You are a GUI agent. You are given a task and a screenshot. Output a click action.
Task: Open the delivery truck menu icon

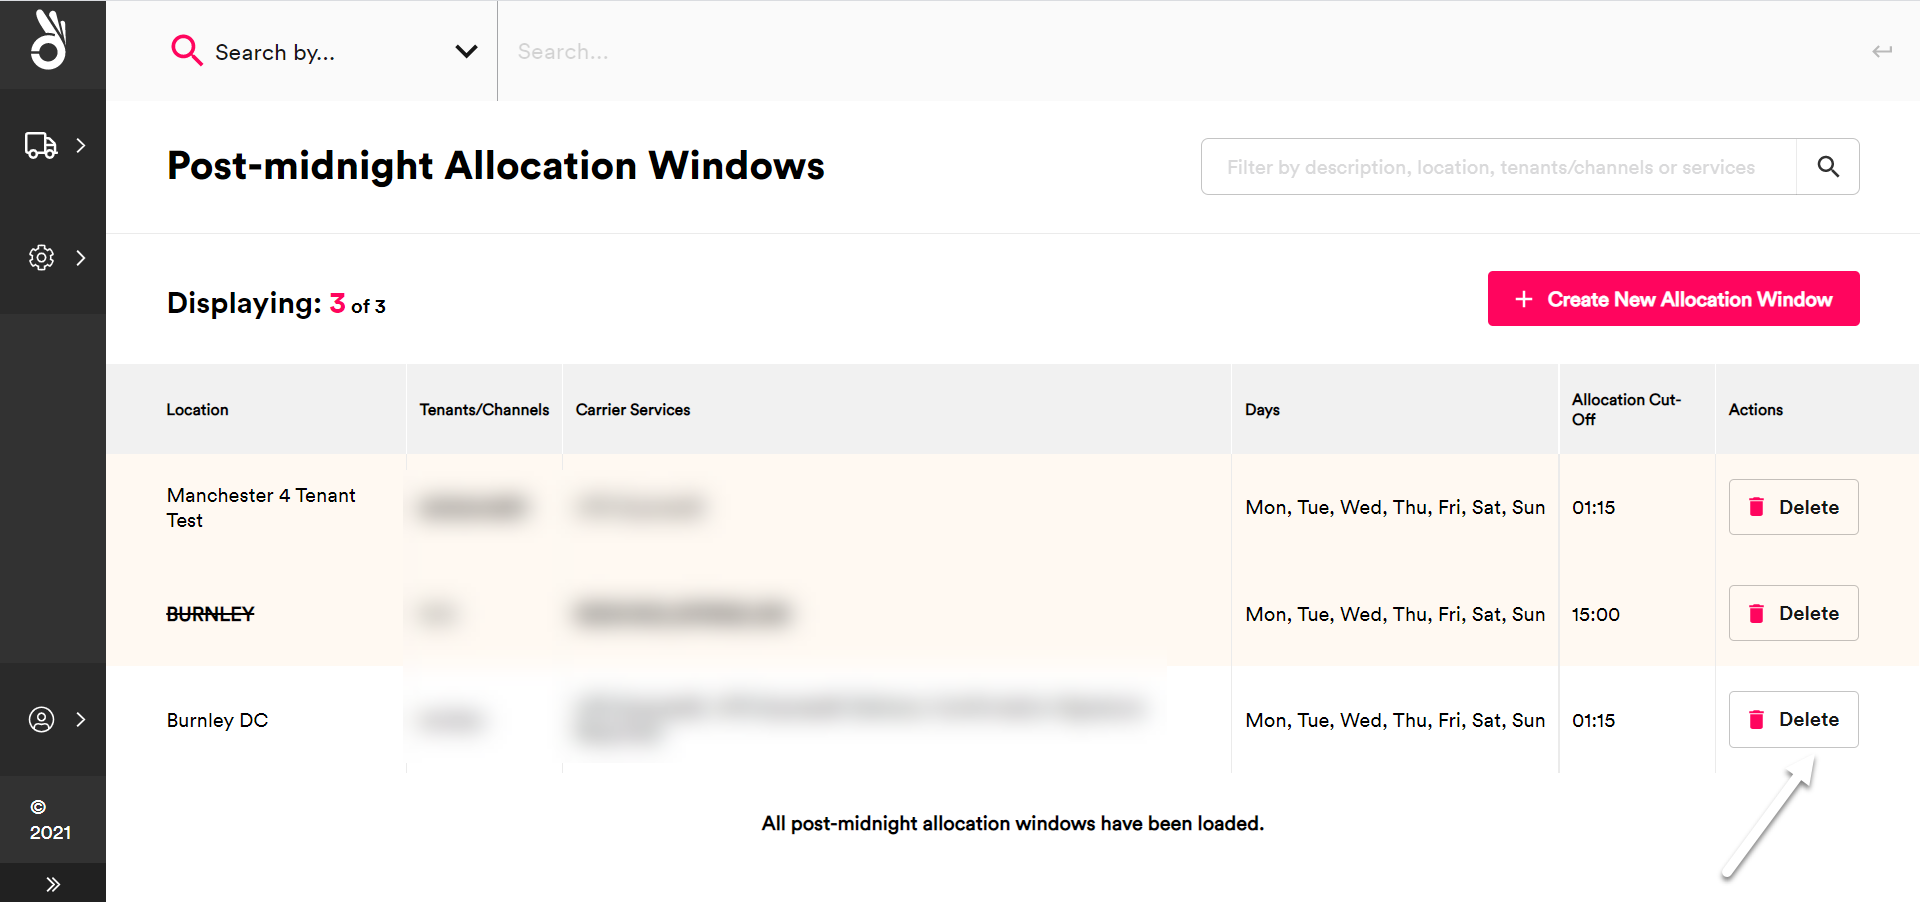(x=41, y=146)
